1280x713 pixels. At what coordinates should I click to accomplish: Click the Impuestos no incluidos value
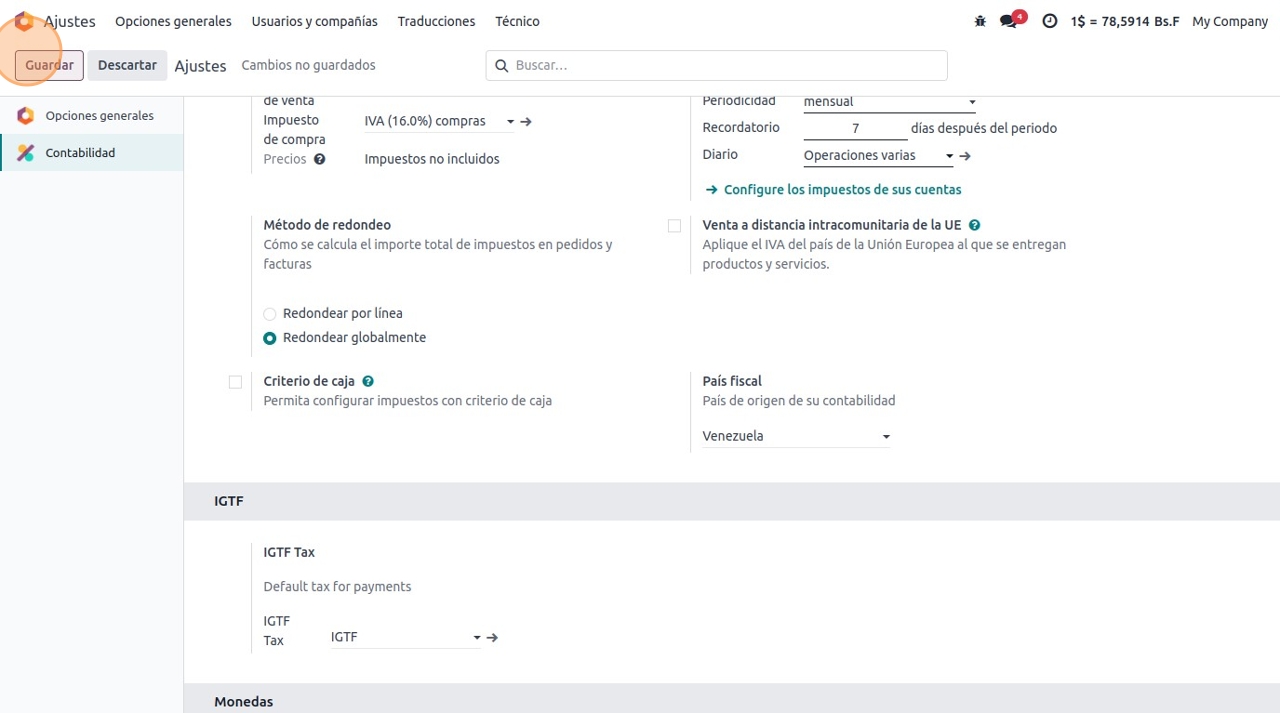[432, 159]
